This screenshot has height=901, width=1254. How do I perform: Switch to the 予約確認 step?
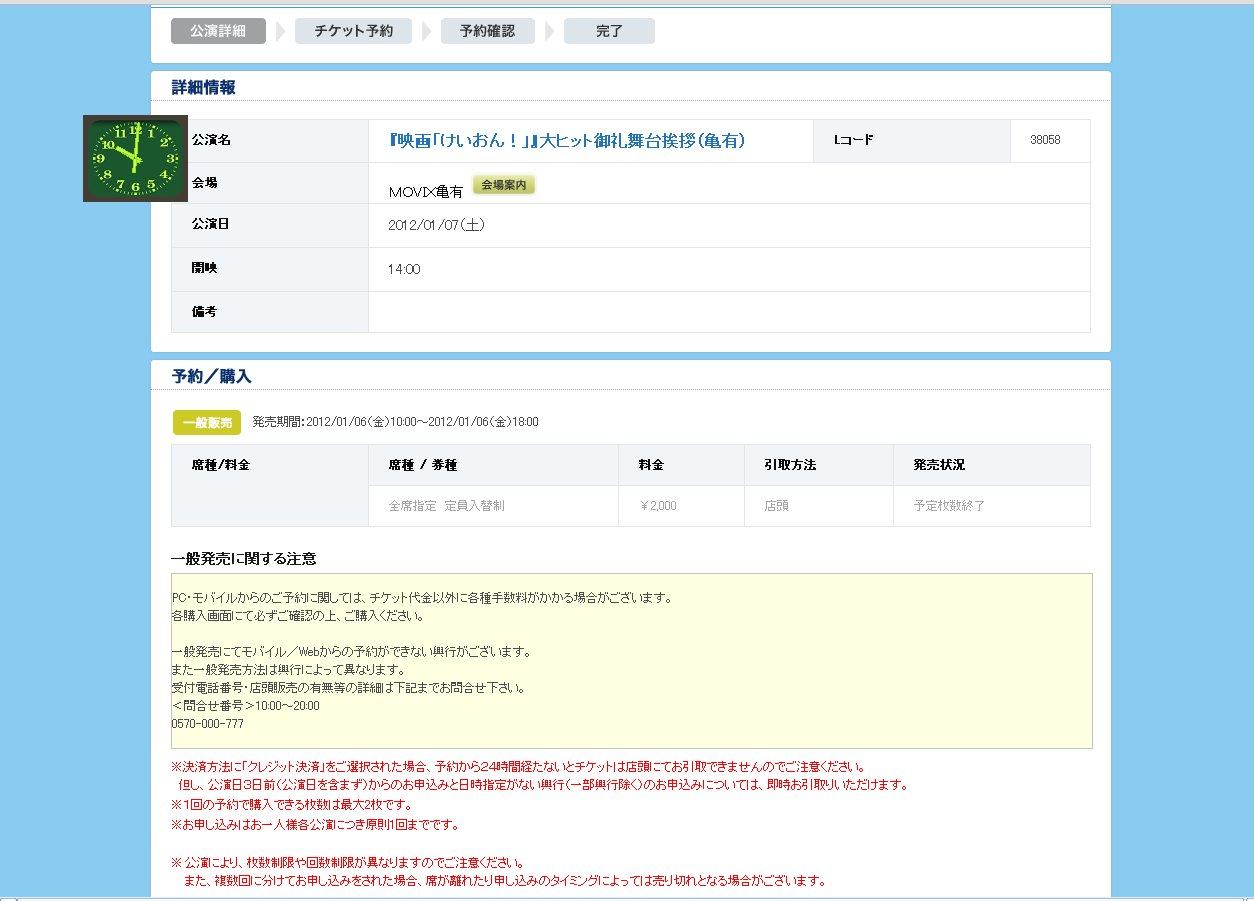(487, 31)
